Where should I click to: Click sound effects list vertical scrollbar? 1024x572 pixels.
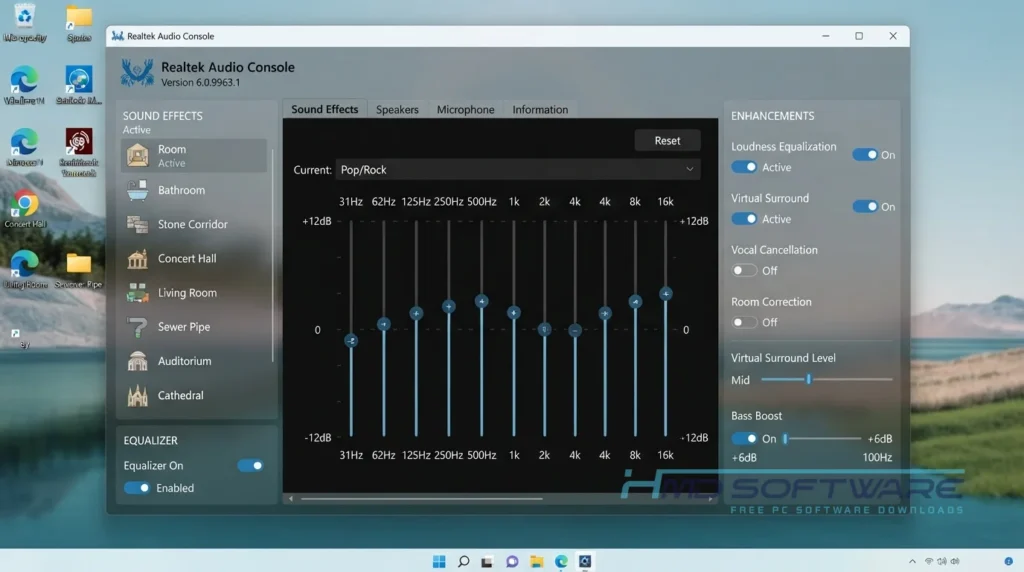pyautogui.click(x=272, y=255)
